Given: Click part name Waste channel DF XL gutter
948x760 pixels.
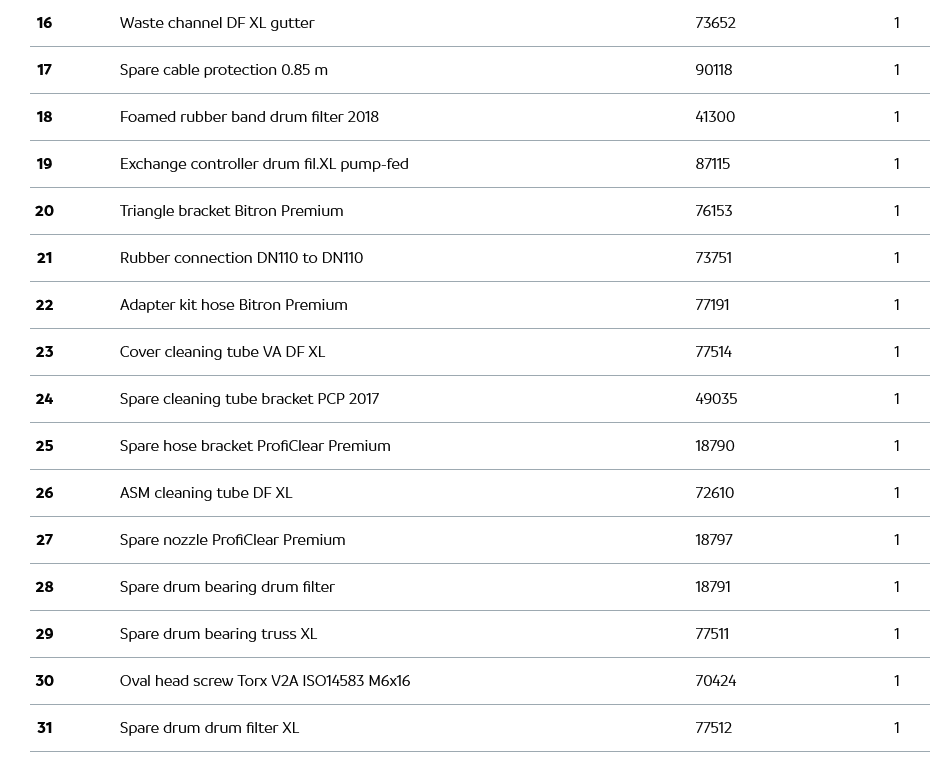Looking at the screenshot, I should (217, 23).
